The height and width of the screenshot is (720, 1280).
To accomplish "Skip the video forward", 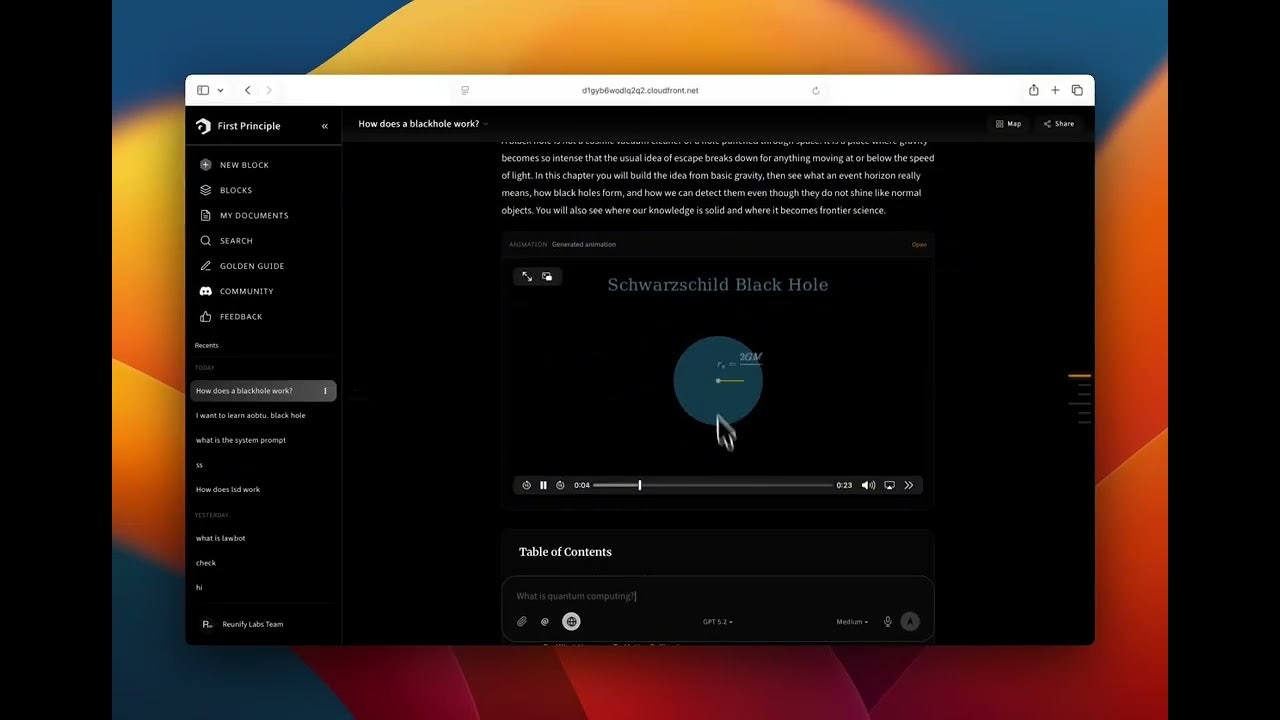I will (x=560, y=485).
